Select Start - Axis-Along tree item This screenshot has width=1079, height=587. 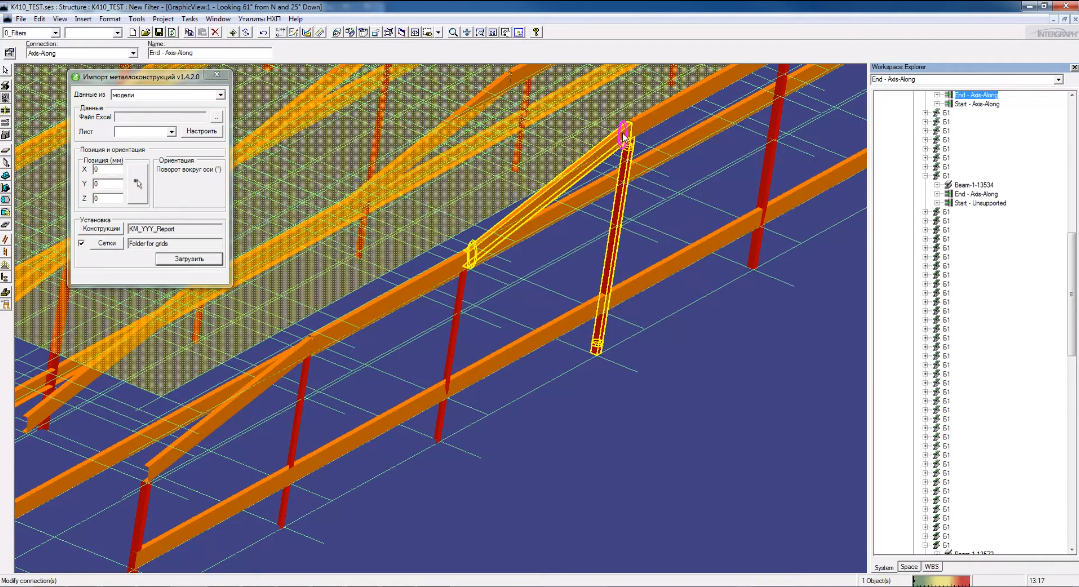click(976, 104)
